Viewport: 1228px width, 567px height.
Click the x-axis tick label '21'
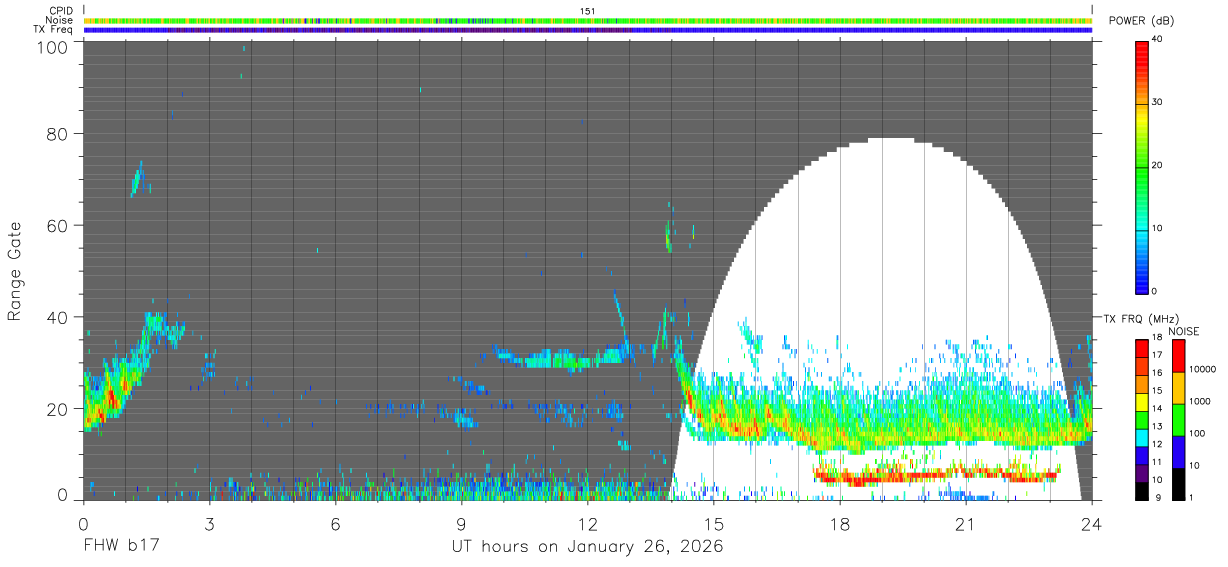[x=966, y=523]
